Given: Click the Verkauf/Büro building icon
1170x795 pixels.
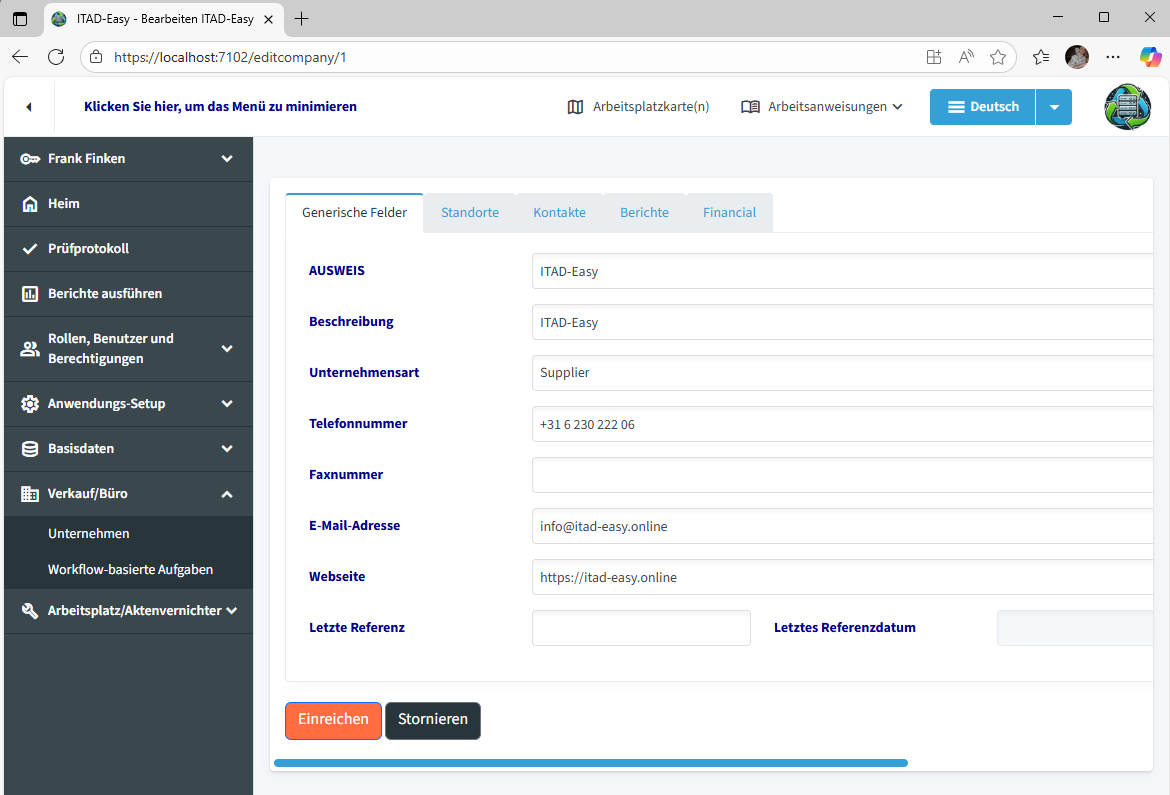Looking at the screenshot, I should 30,494.
